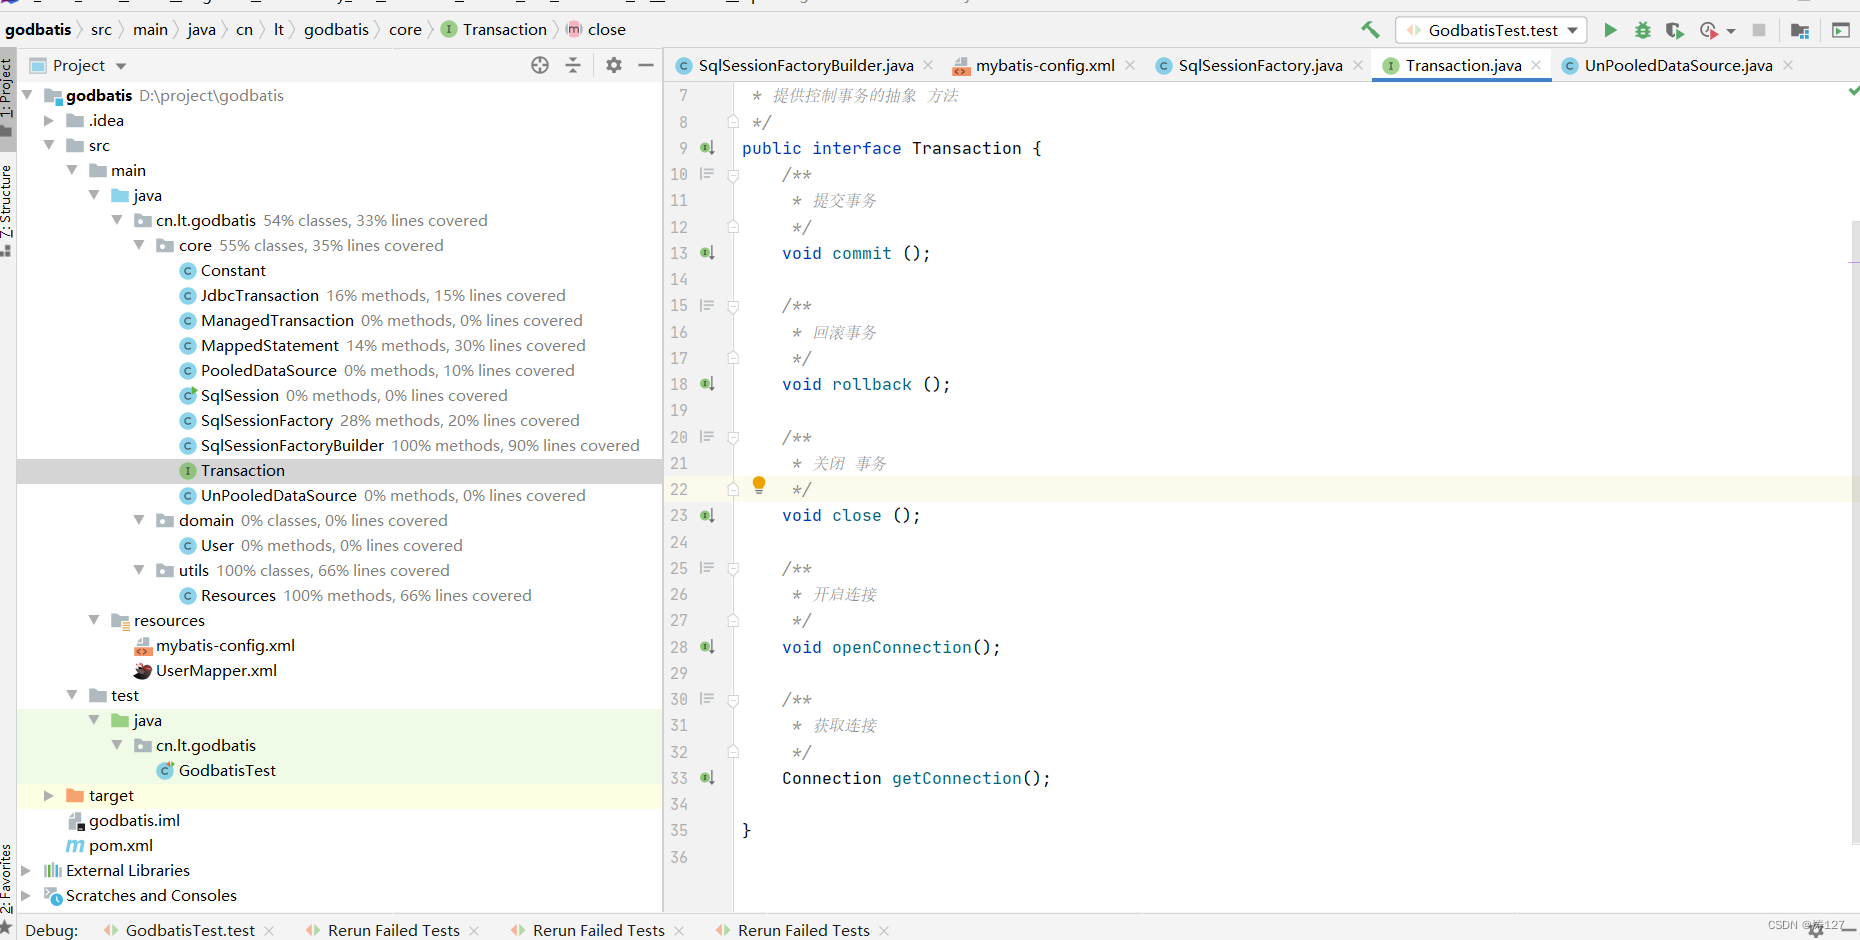
Task: Click implementation gutter icon beside rollback()
Action: coord(707,384)
